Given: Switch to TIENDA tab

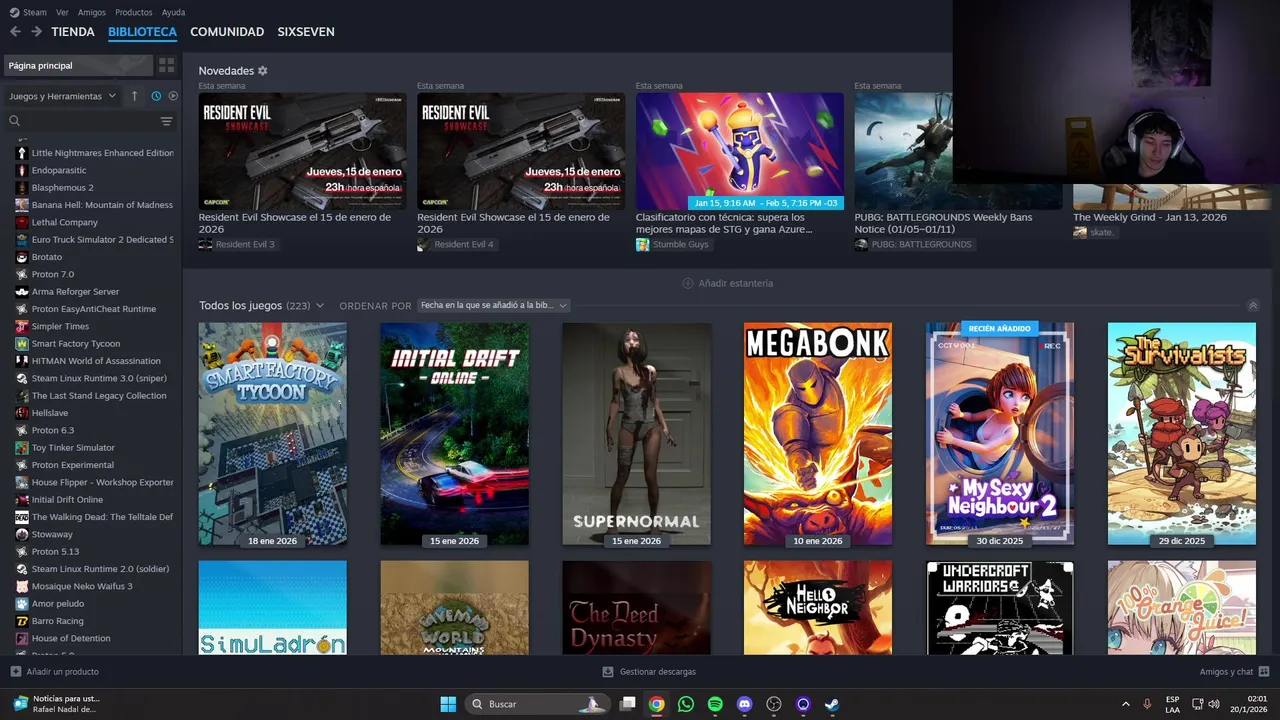Looking at the screenshot, I should click(x=73, y=32).
